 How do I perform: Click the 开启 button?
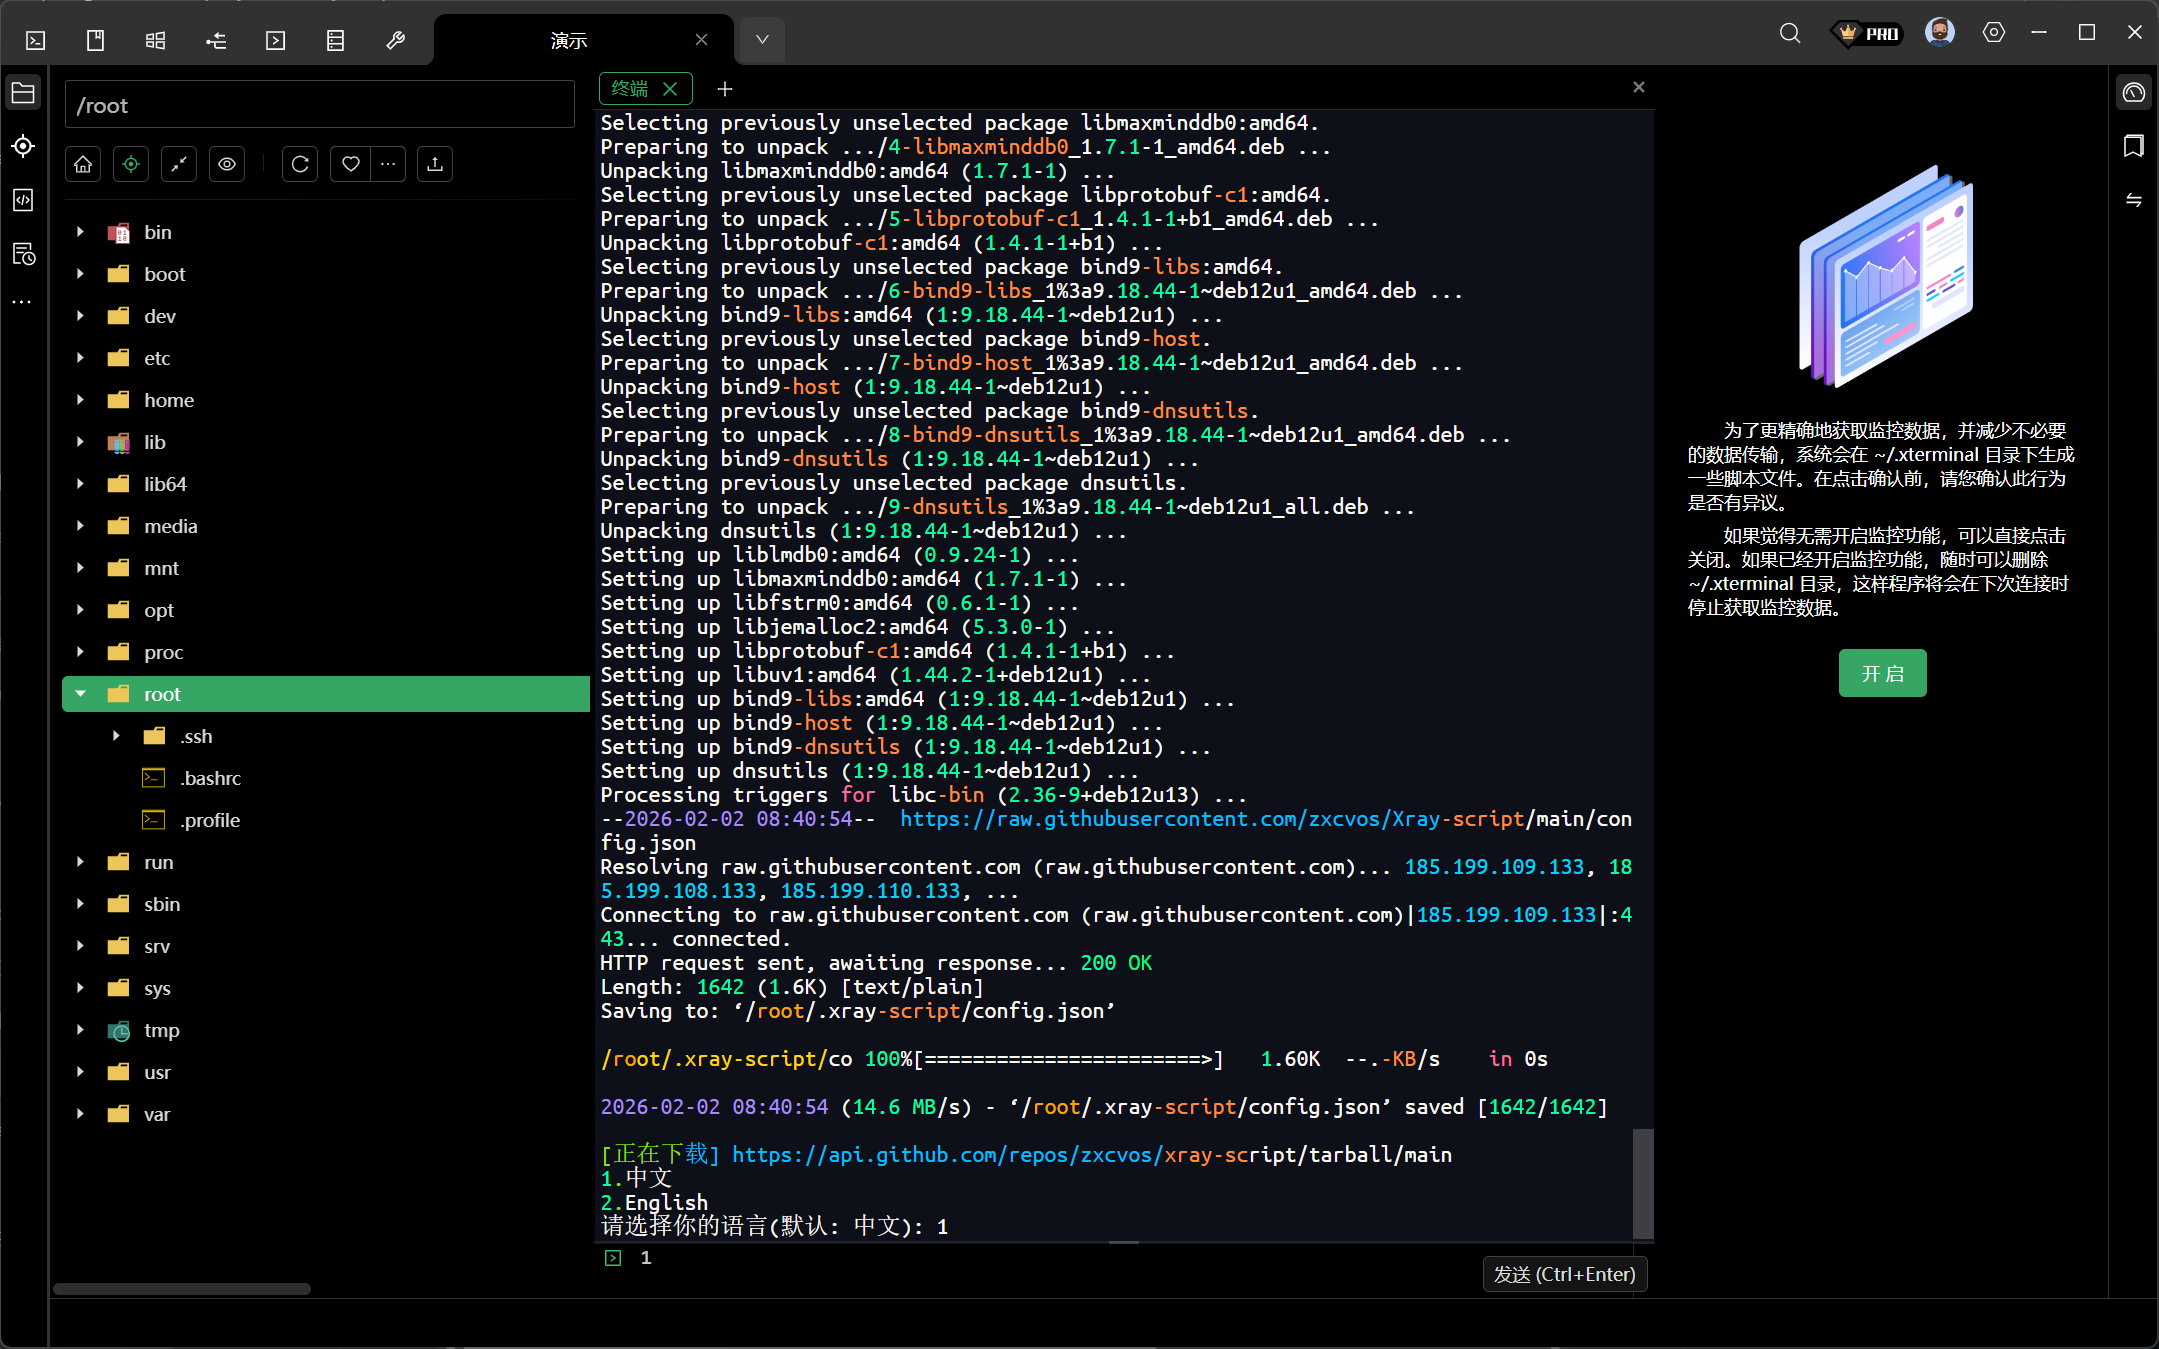pos(1881,673)
